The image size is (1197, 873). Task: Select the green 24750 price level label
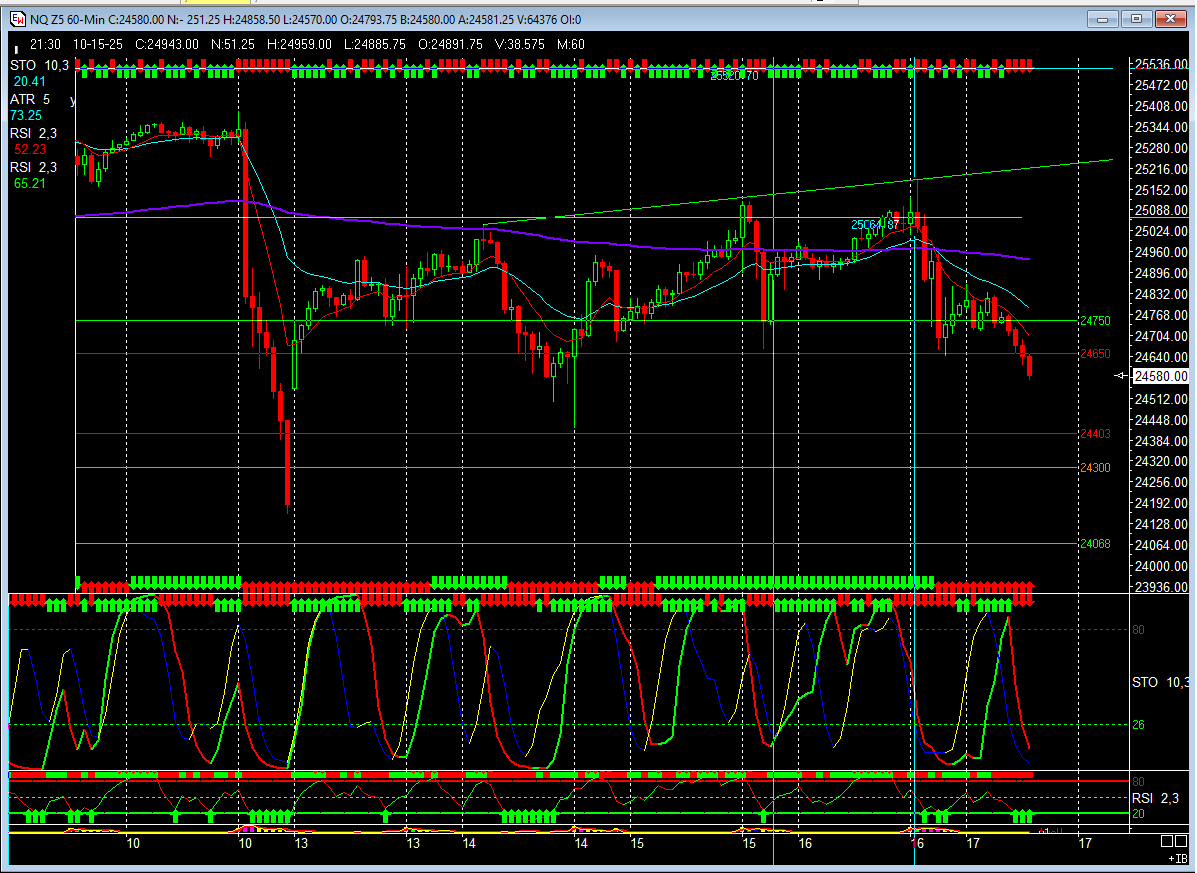click(1095, 321)
